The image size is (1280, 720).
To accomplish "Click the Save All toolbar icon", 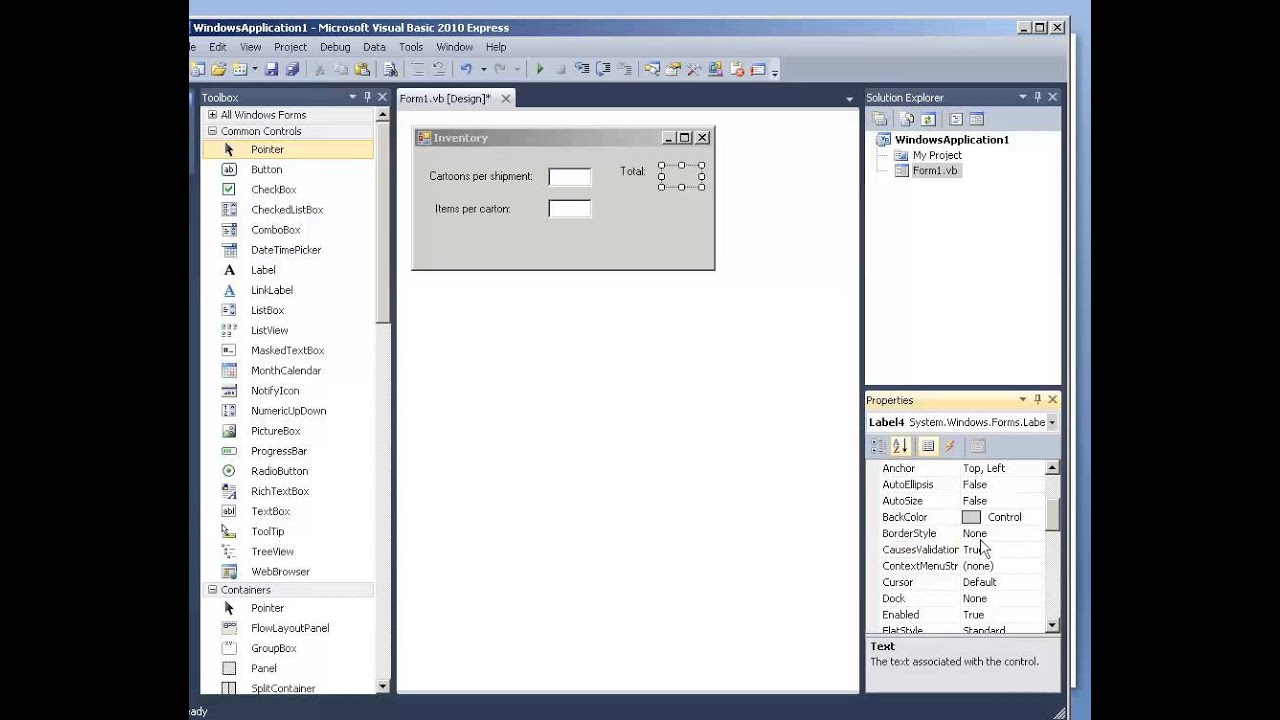I will click(x=292, y=69).
